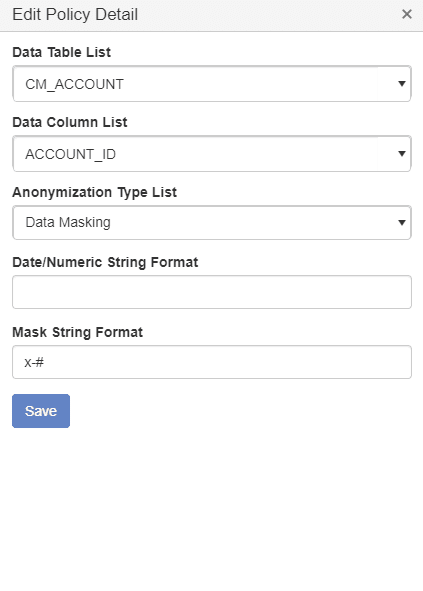
Task: Select the ACCOUNT_ID value text
Action: 70,154
